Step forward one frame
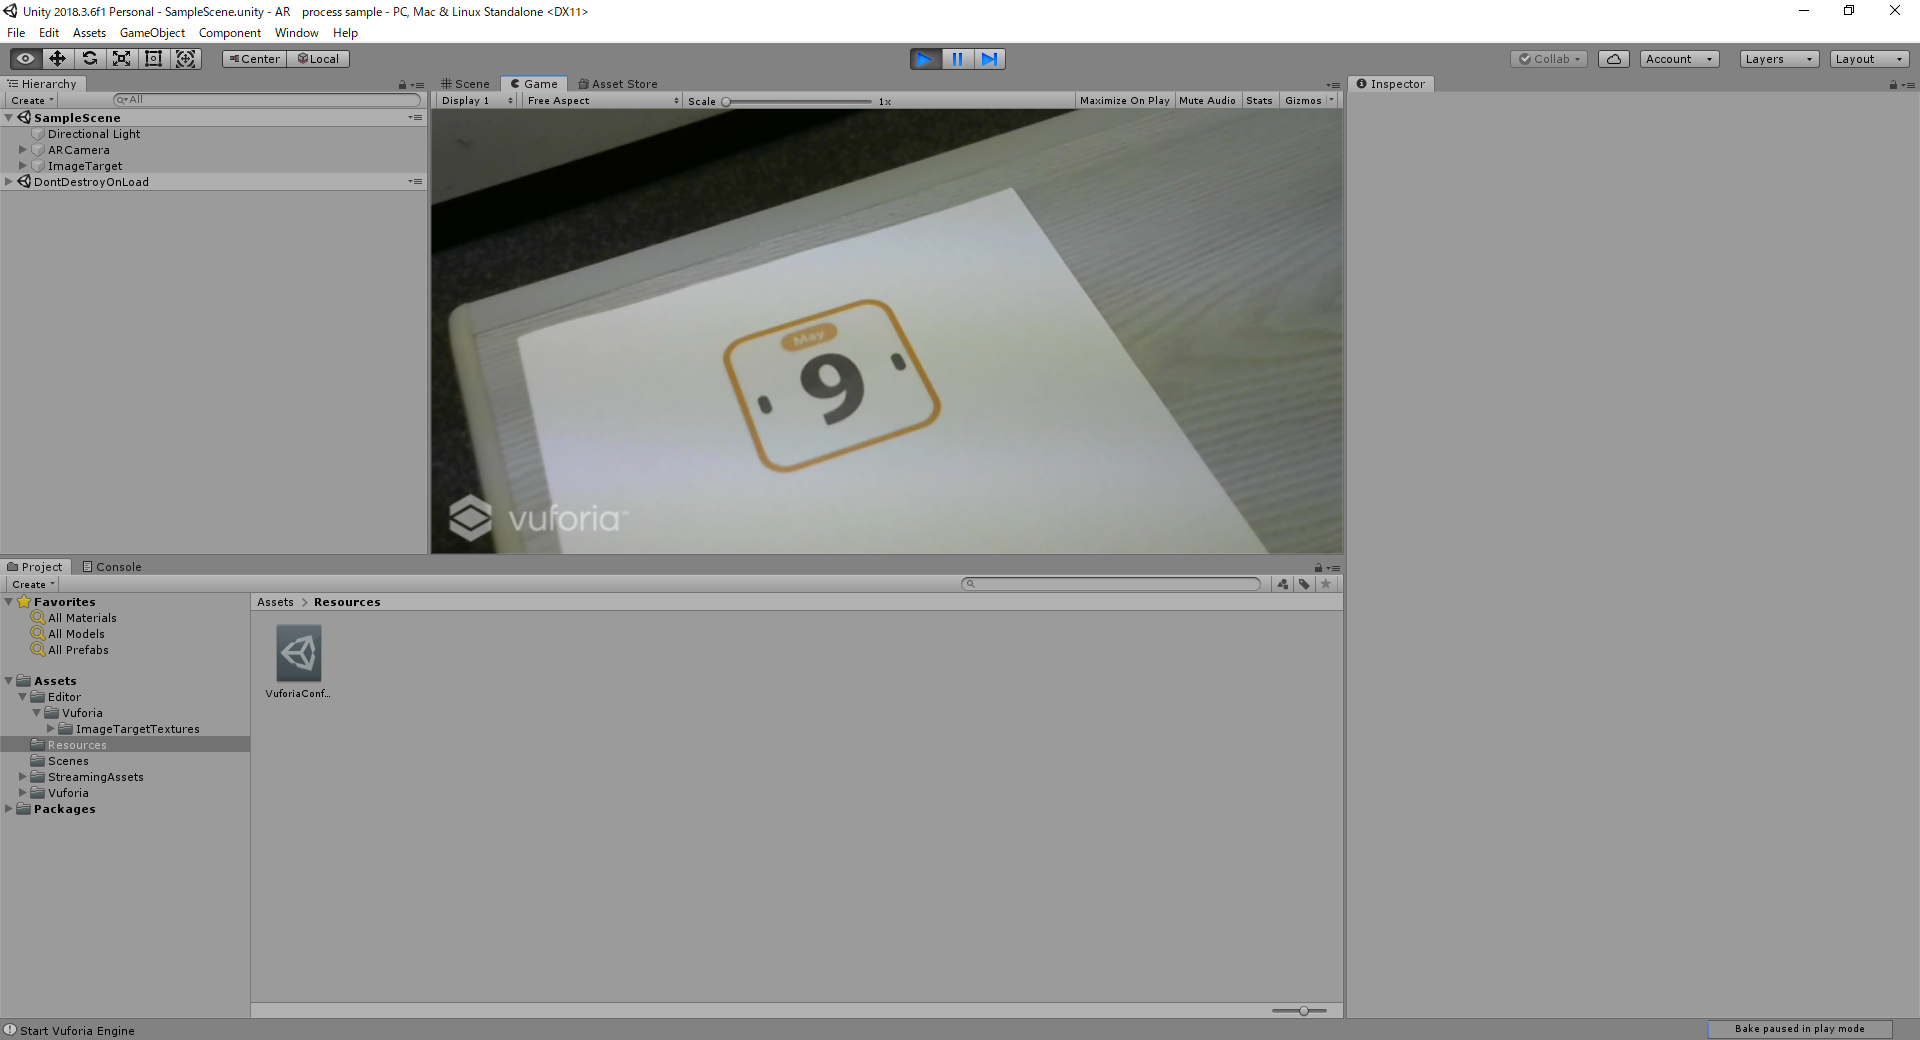 (989, 59)
